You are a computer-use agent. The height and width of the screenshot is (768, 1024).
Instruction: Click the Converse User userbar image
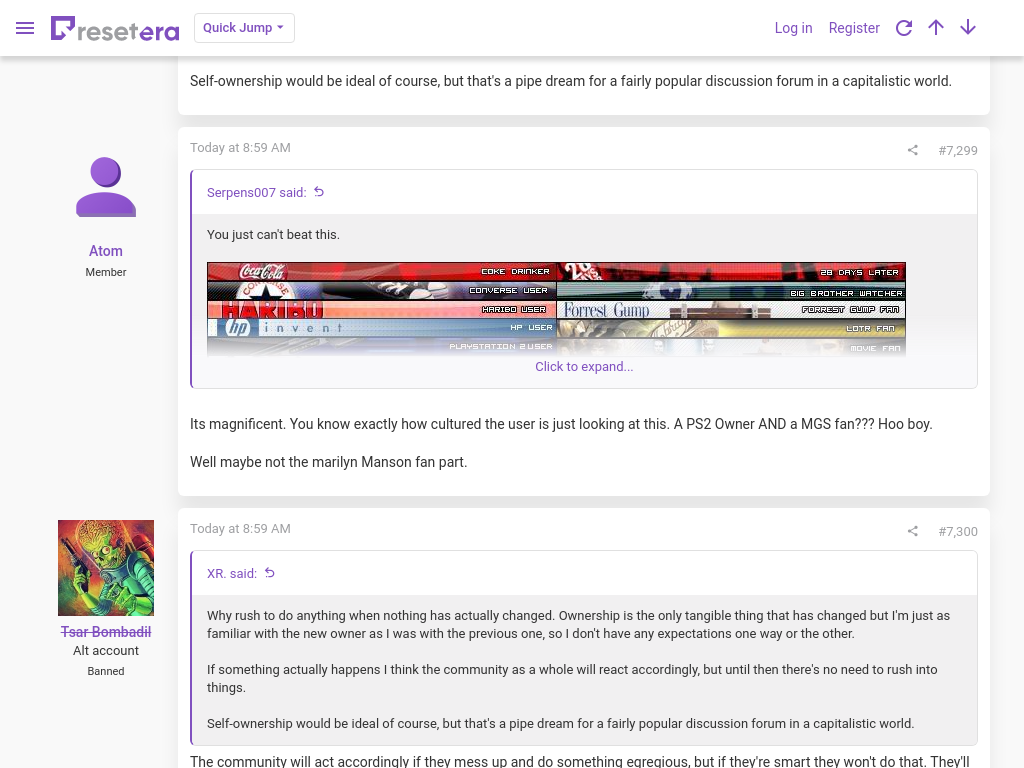pyautogui.click(x=381, y=290)
